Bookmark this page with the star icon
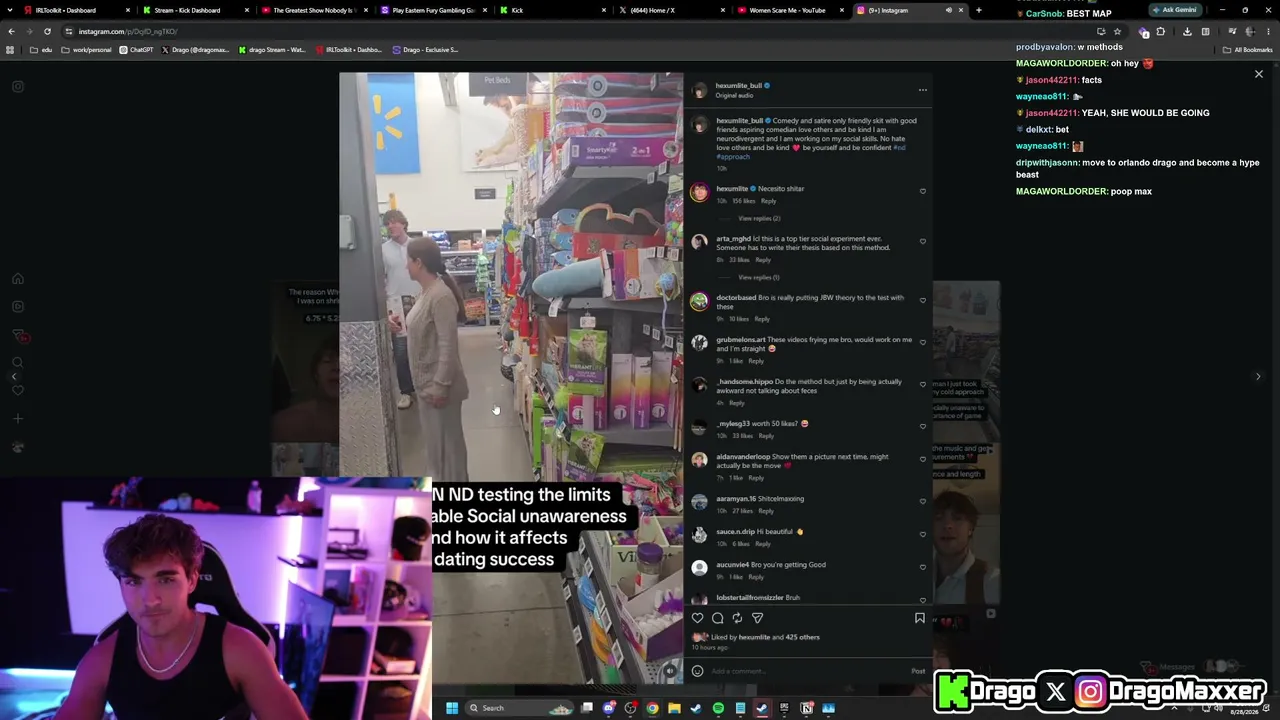Viewport: 1280px width, 720px height. pos(1117,31)
